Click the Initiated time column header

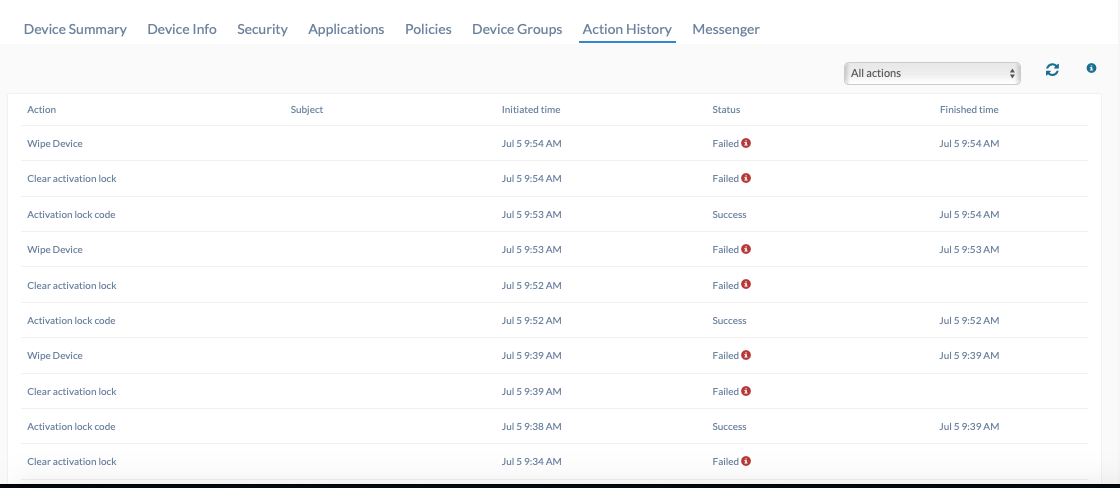pos(531,110)
